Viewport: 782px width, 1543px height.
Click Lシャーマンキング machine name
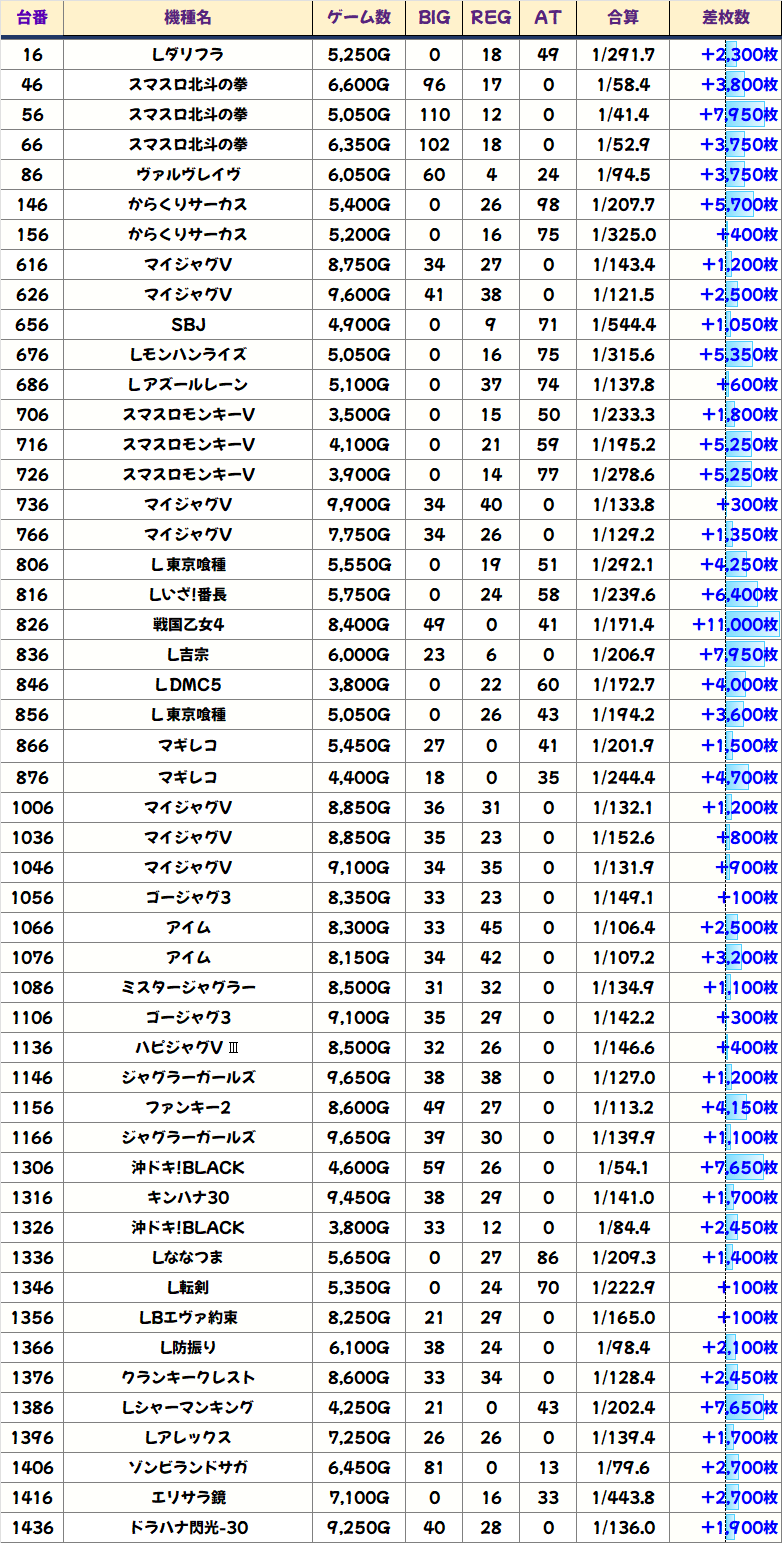[x=188, y=1408]
